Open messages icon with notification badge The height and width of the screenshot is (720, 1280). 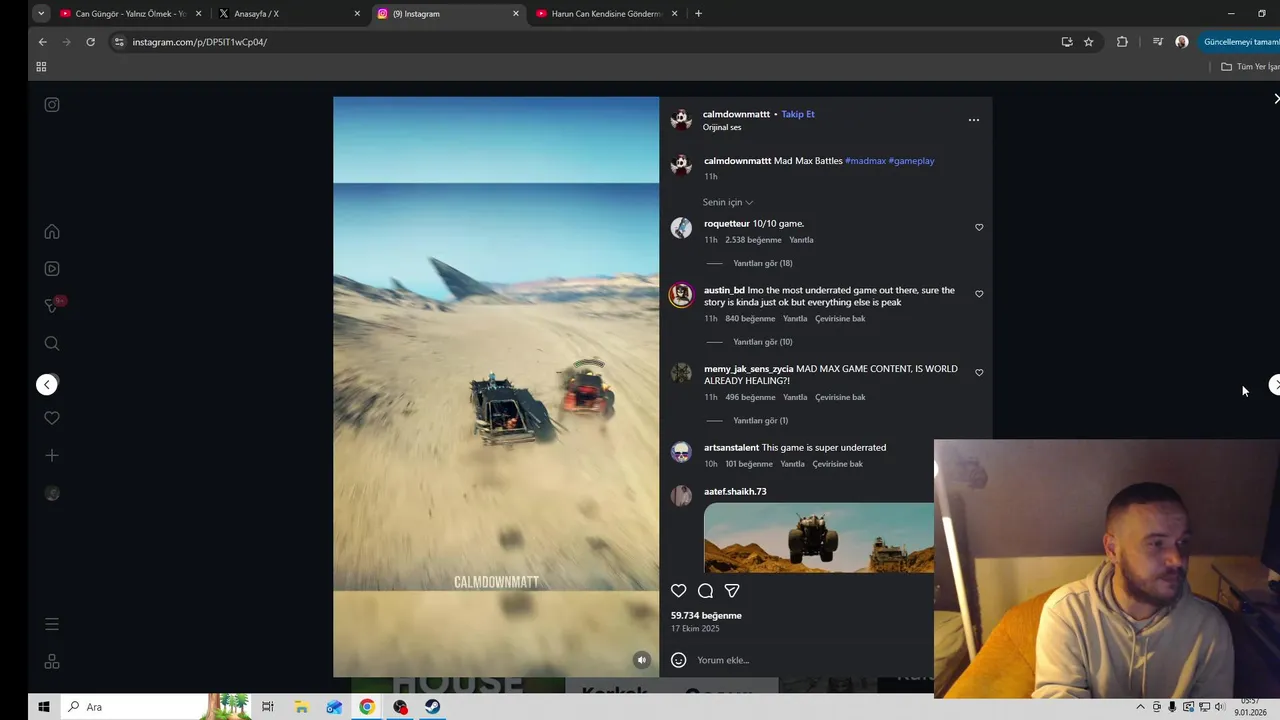click(x=54, y=305)
